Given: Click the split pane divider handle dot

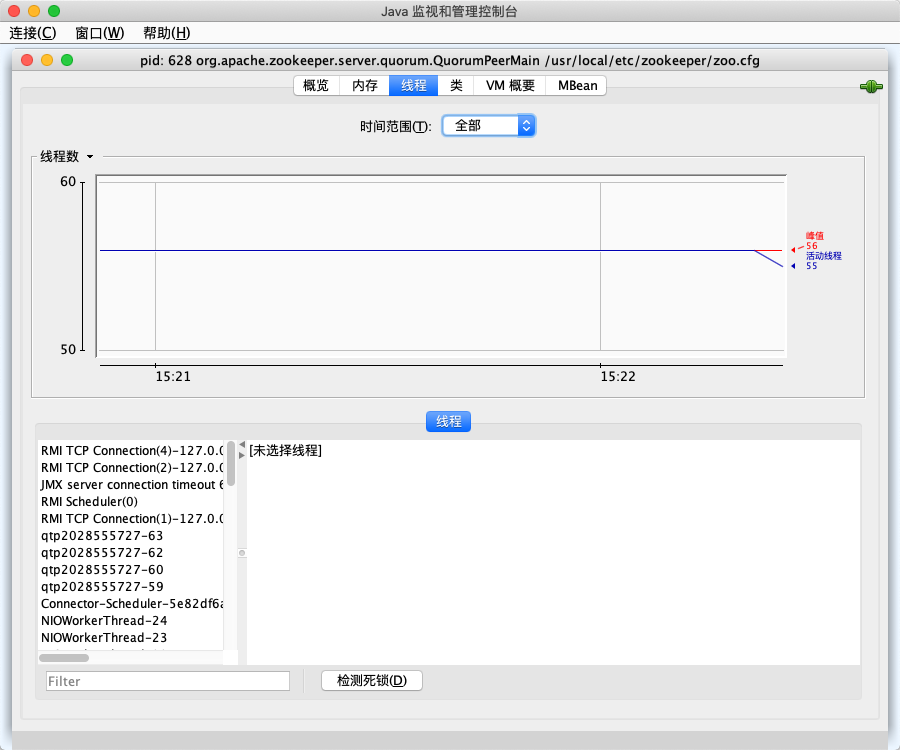Looking at the screenshot, I should pos(242,553).
